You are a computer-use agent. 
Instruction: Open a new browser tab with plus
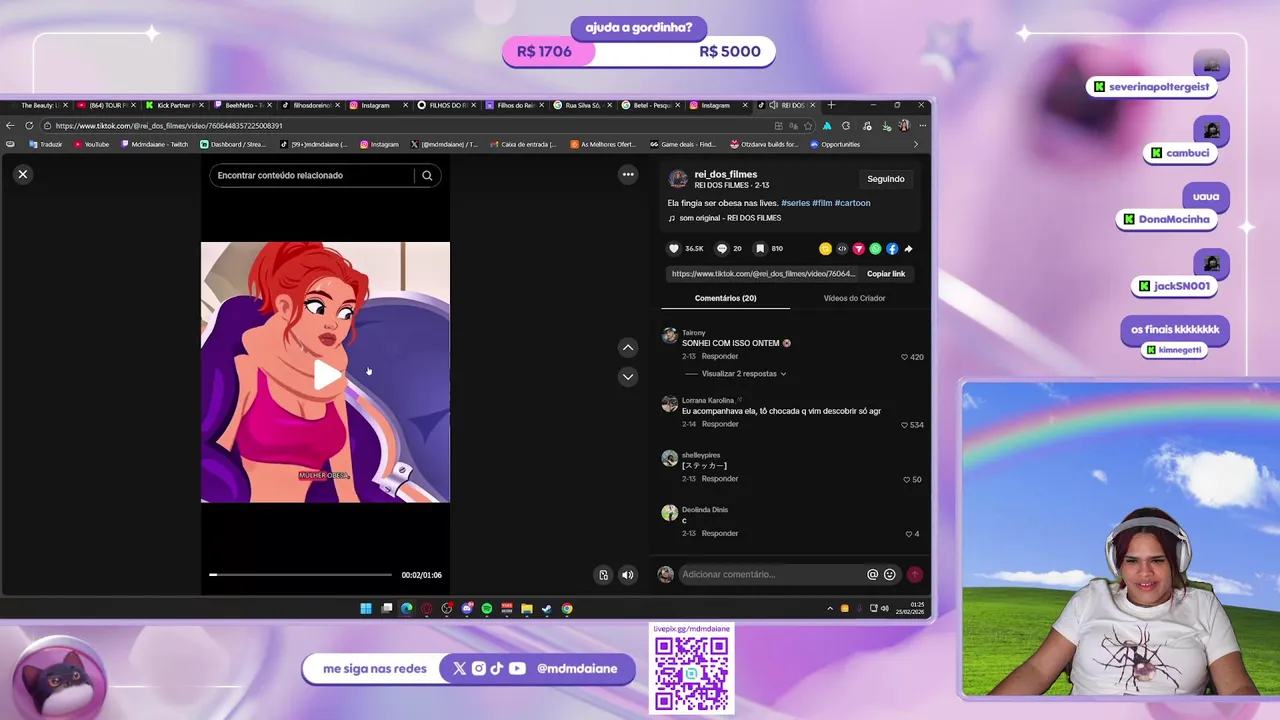[831, 105]
